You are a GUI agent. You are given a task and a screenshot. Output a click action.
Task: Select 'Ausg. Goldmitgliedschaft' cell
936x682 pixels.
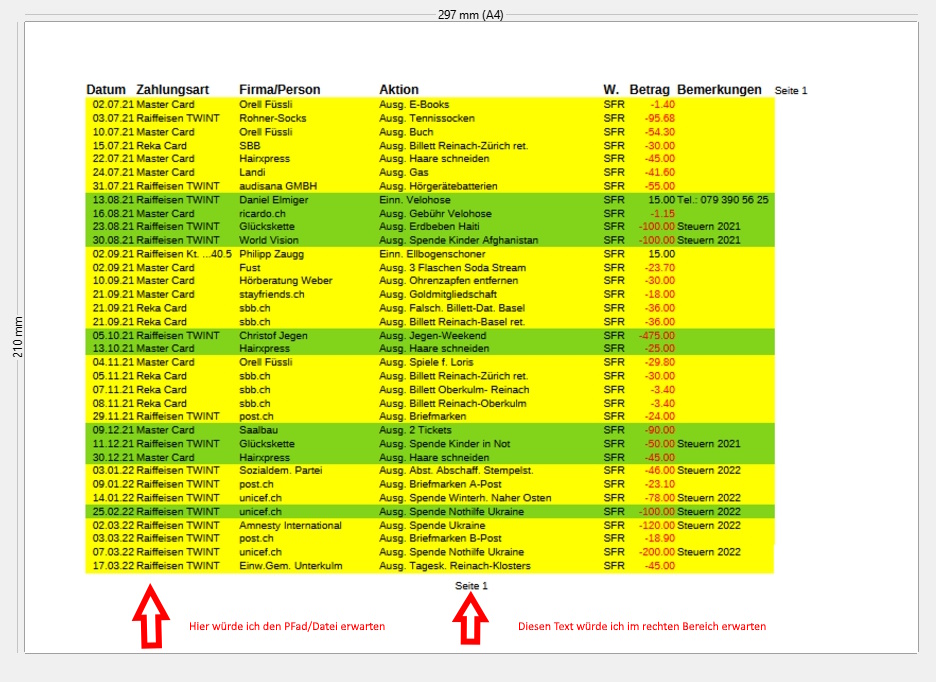click(x=438, y=294)
